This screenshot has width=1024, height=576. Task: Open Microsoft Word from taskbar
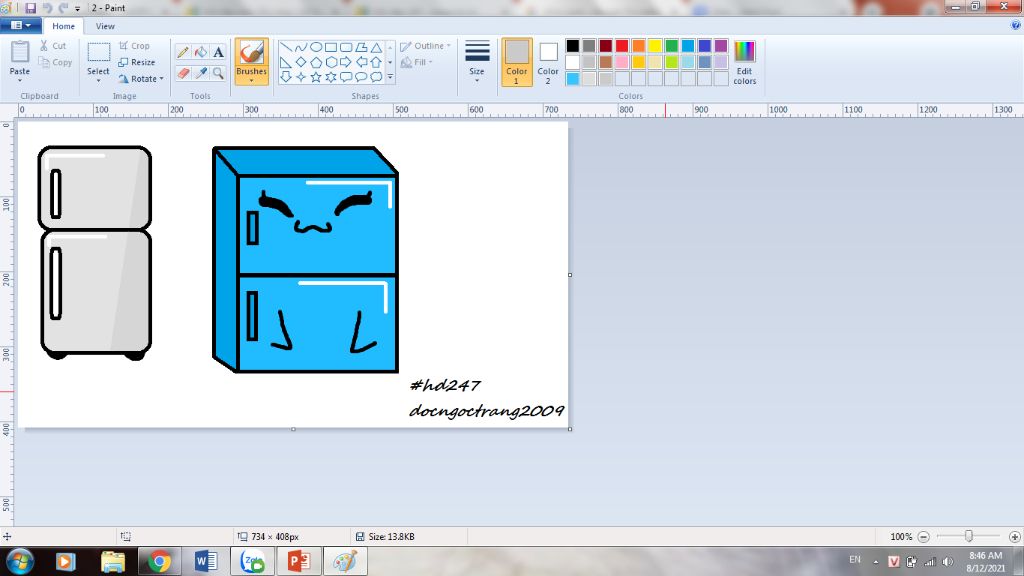(206, 561)
